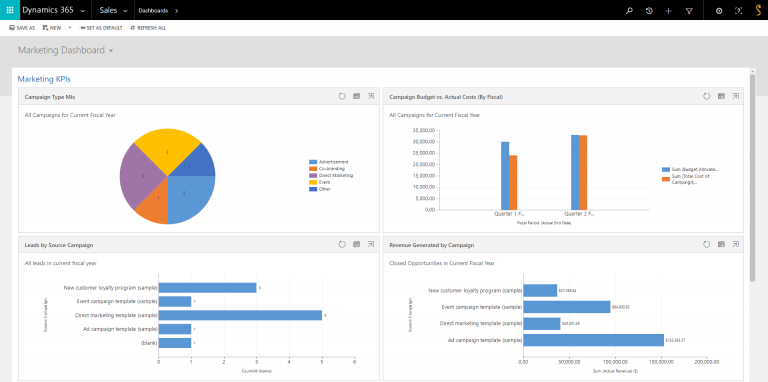Click Direct Marketing legend color swatch
This screenshot has height=382, width=768.
tap(312, 175)
